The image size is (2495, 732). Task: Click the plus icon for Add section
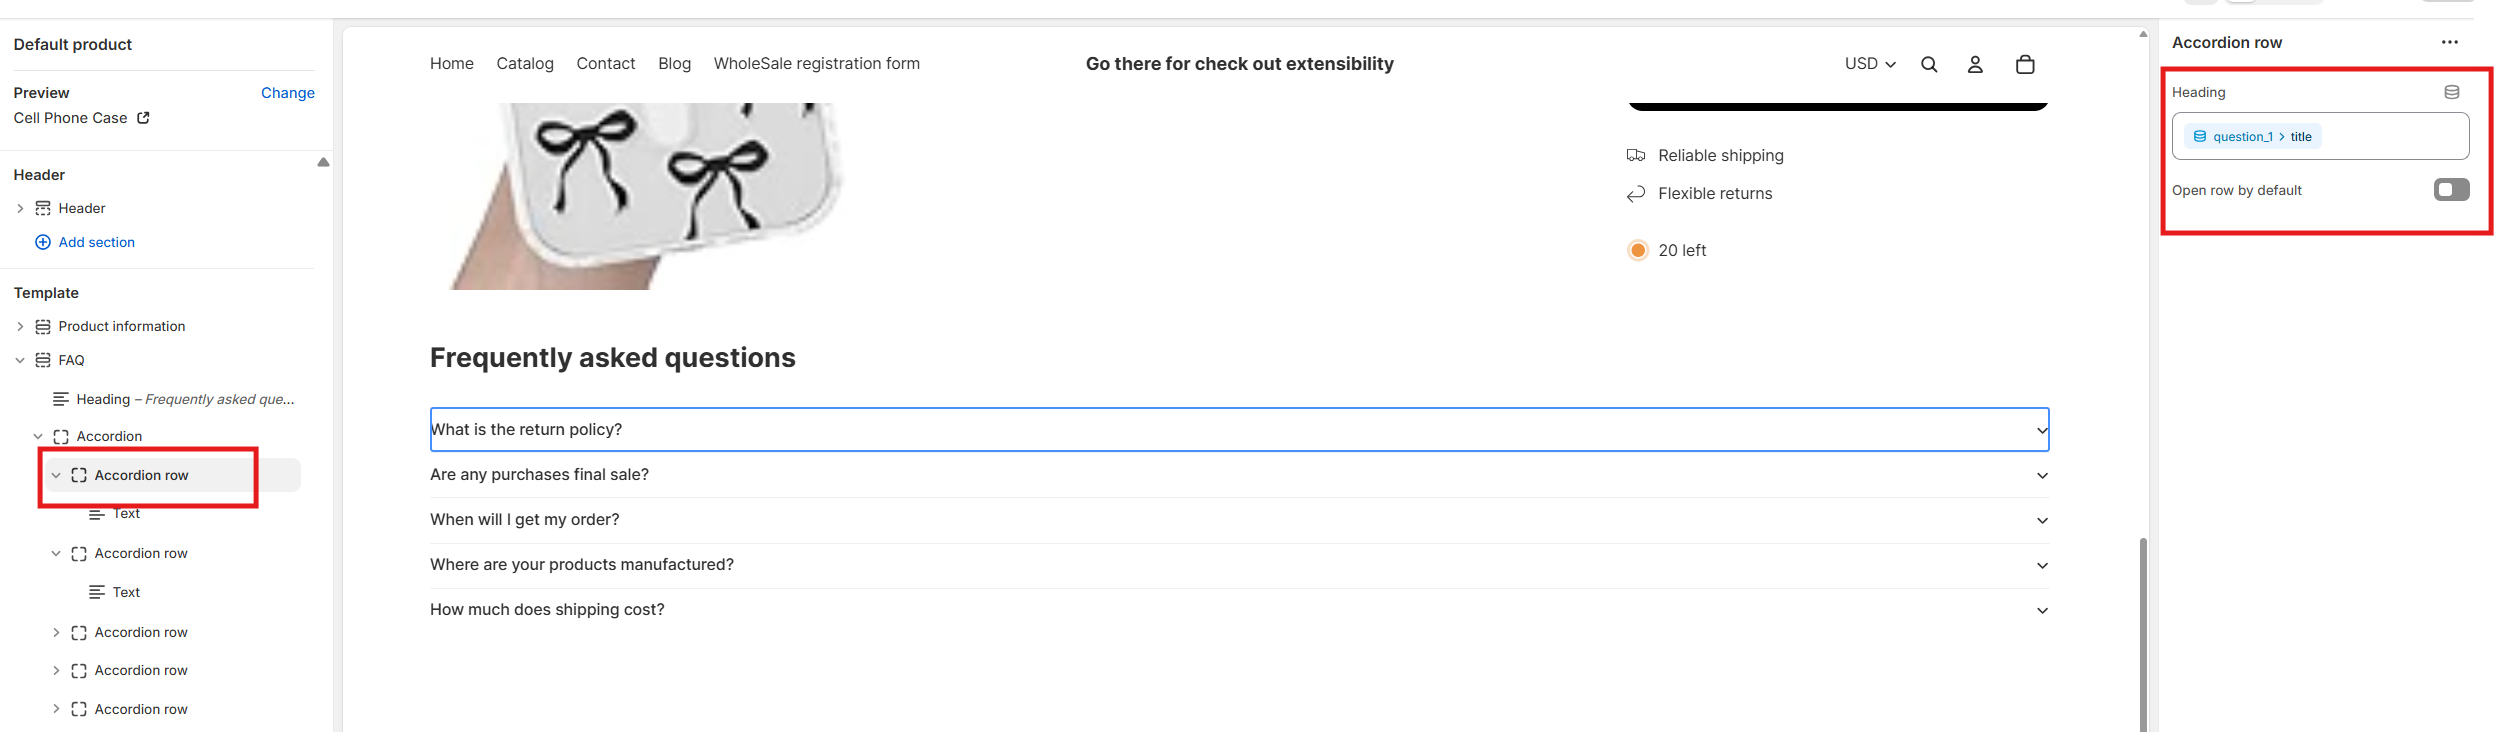pyautogui.click(x=43, y=242)
